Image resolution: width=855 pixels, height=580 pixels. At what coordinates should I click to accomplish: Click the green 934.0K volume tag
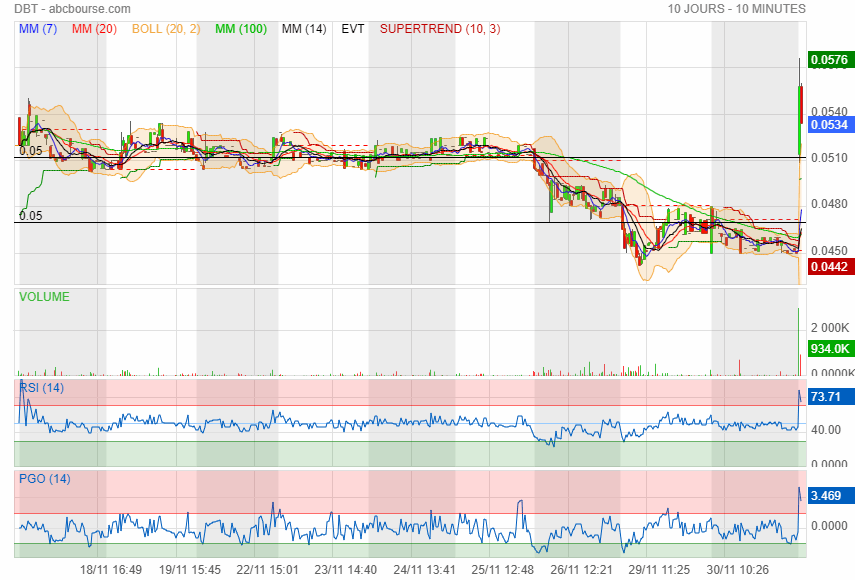coord(830,349)
